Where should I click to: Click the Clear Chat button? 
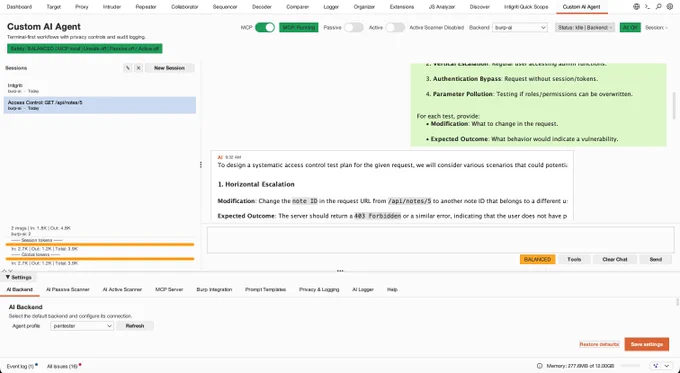615,259
